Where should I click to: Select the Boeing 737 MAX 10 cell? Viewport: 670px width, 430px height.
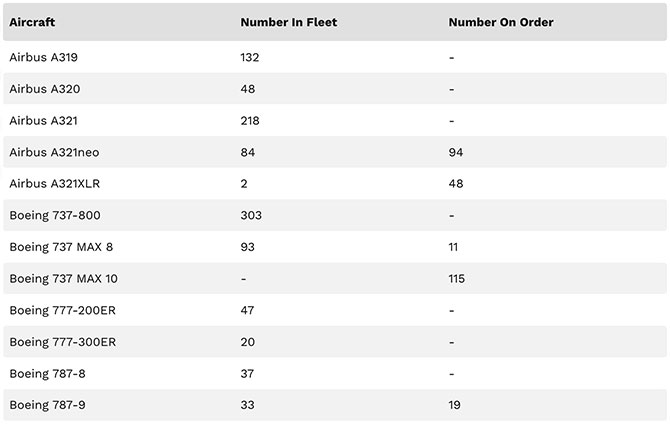[63, 278]
